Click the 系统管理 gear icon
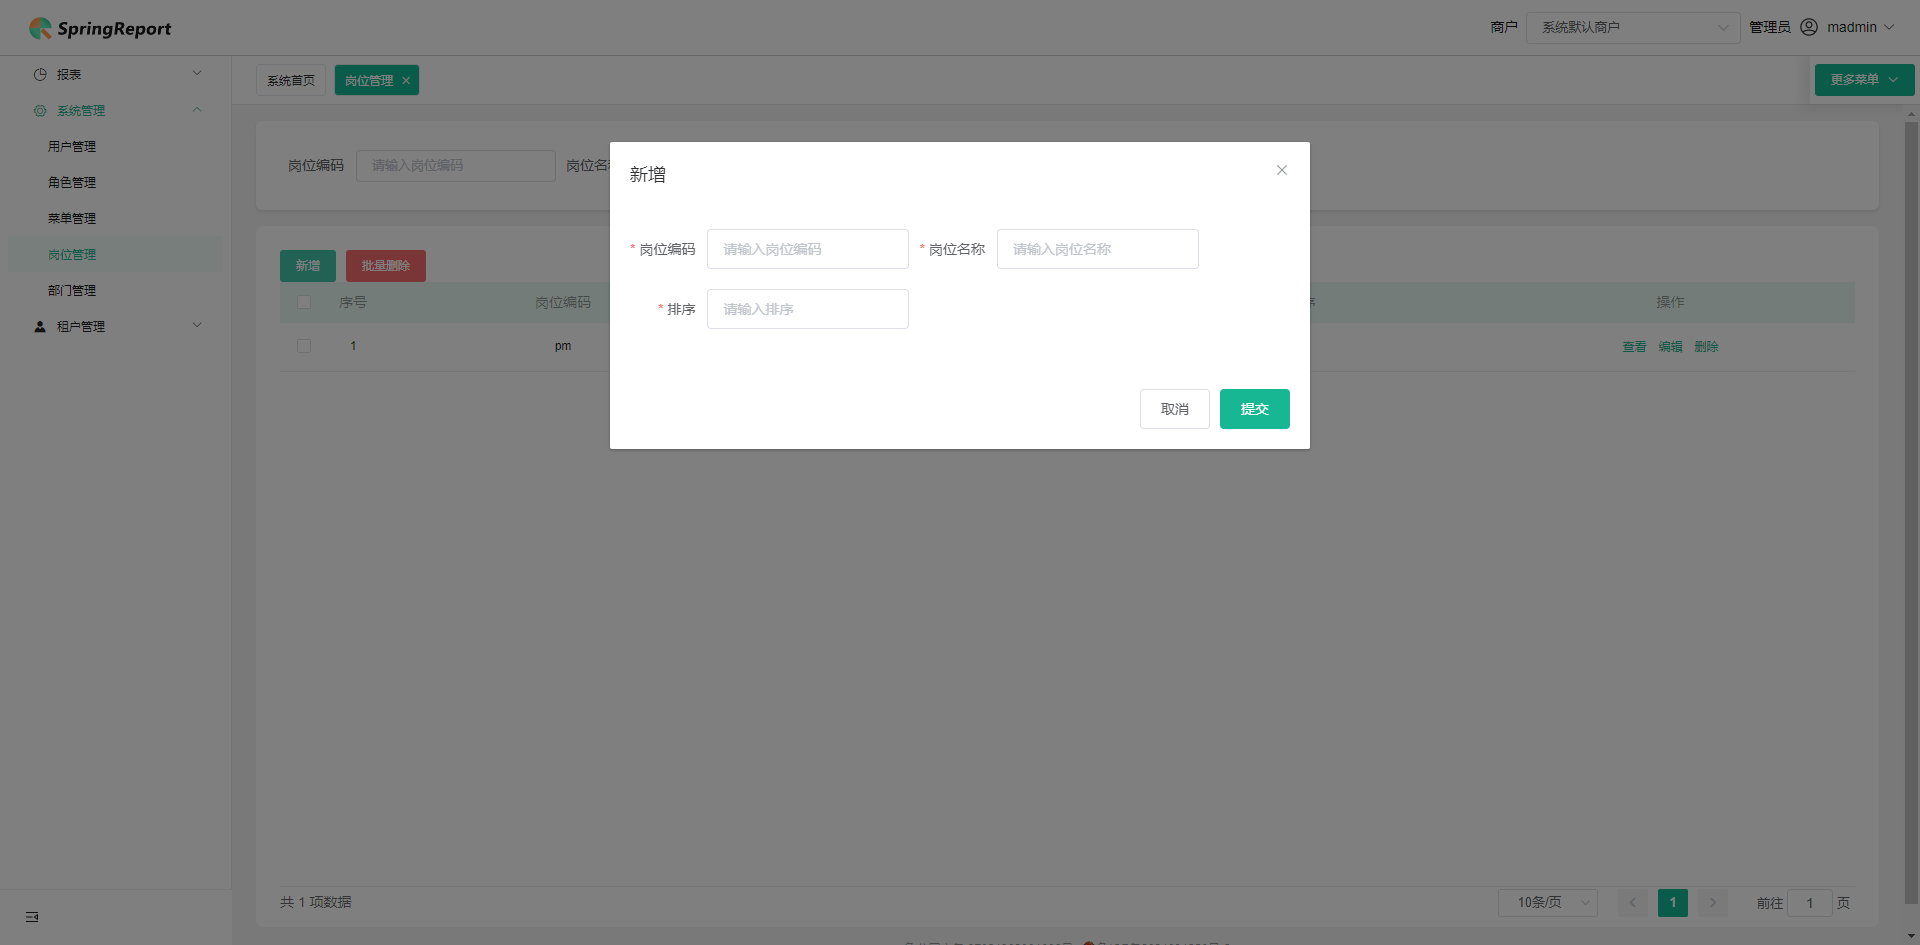This screenshot has width=1920, height=945. 40,110
